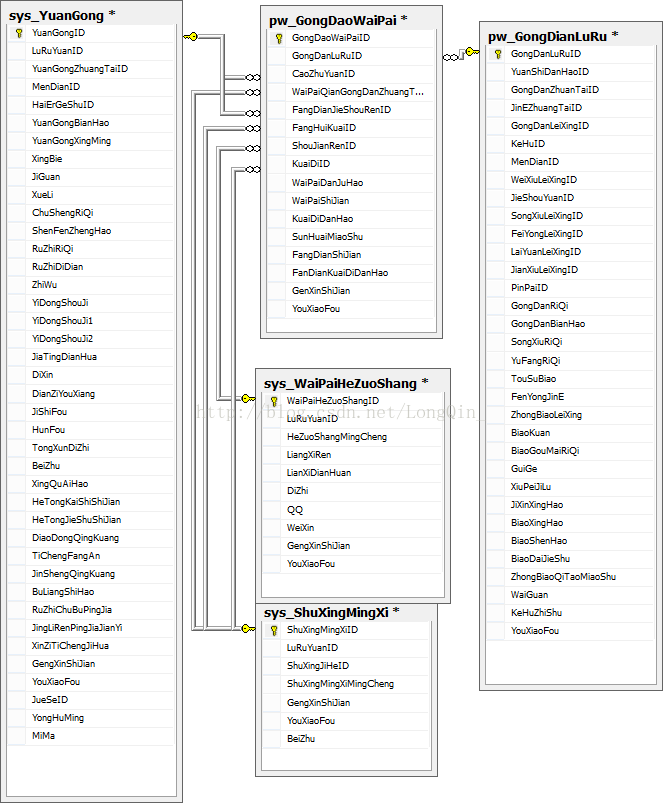
Task: Select the infinity endpoint next to KuaiDiID
Action: tap(253, 170)
